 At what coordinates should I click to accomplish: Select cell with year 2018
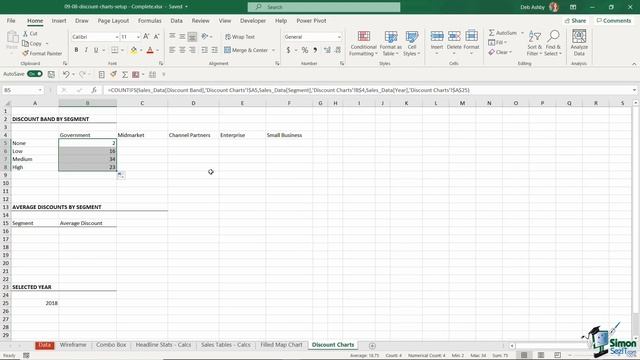(x=35, y=303)
